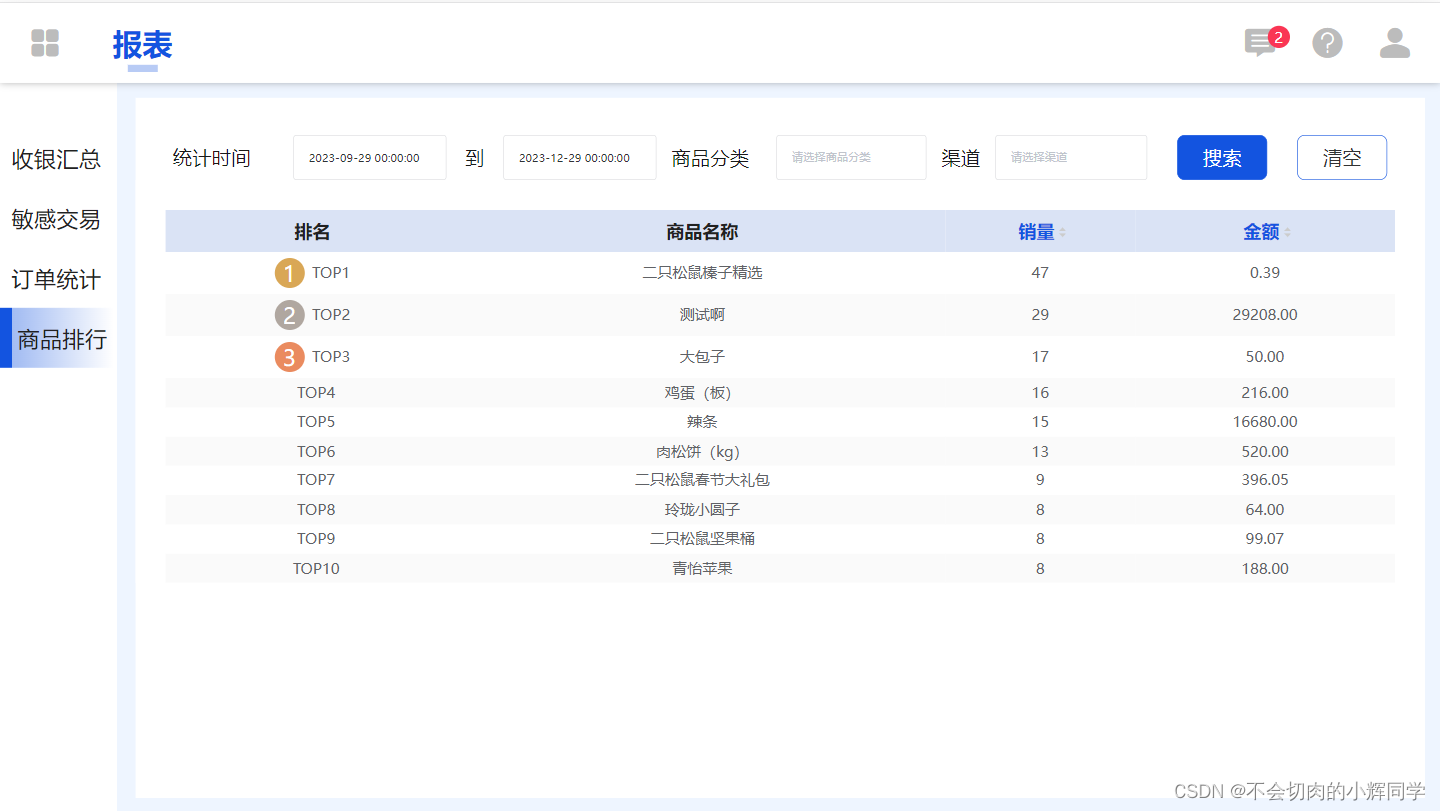Click the 搜索 button
This screenshot has width=1440, height=811.
pyautogui.click(x=1222, y=158)
